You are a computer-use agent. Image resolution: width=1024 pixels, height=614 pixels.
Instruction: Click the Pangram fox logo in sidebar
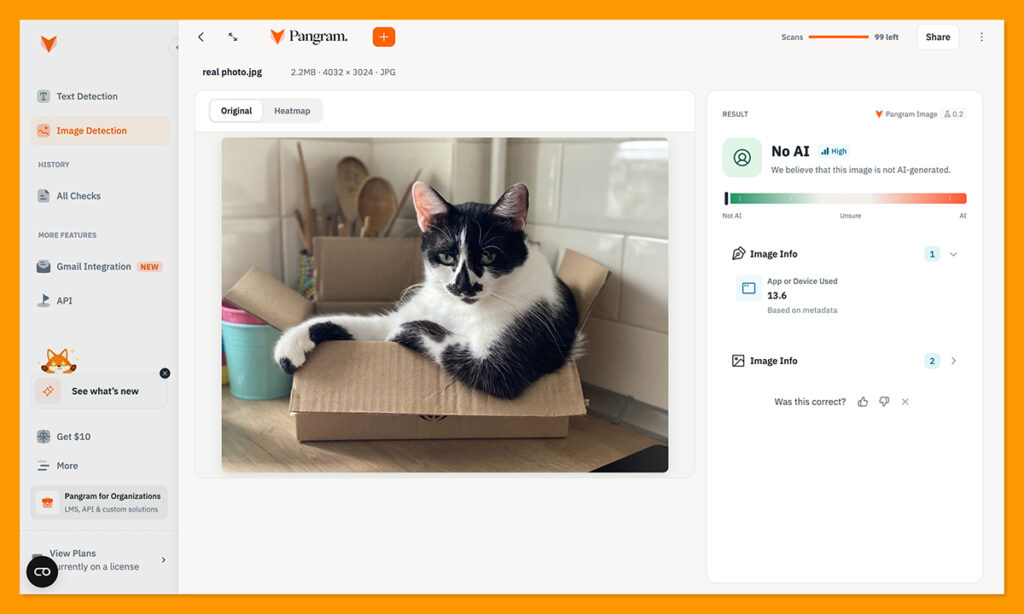(49, 44)
